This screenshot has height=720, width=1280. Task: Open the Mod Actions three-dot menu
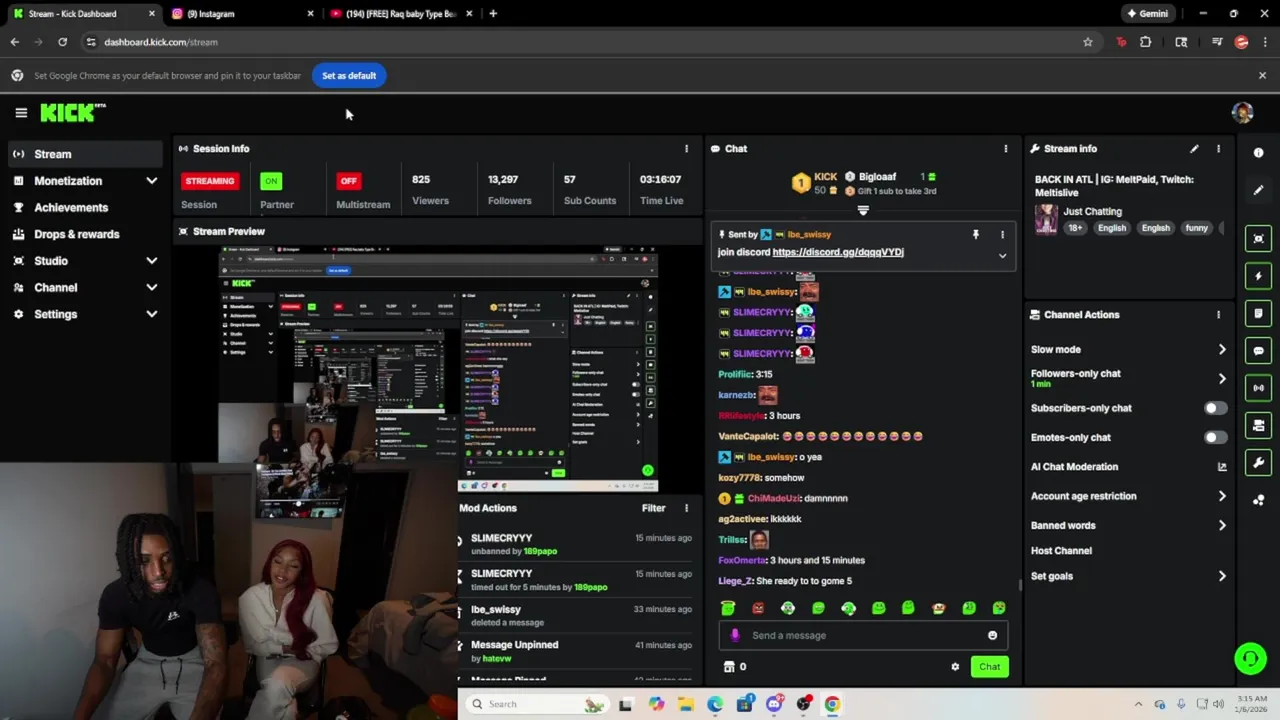[686, 508]
